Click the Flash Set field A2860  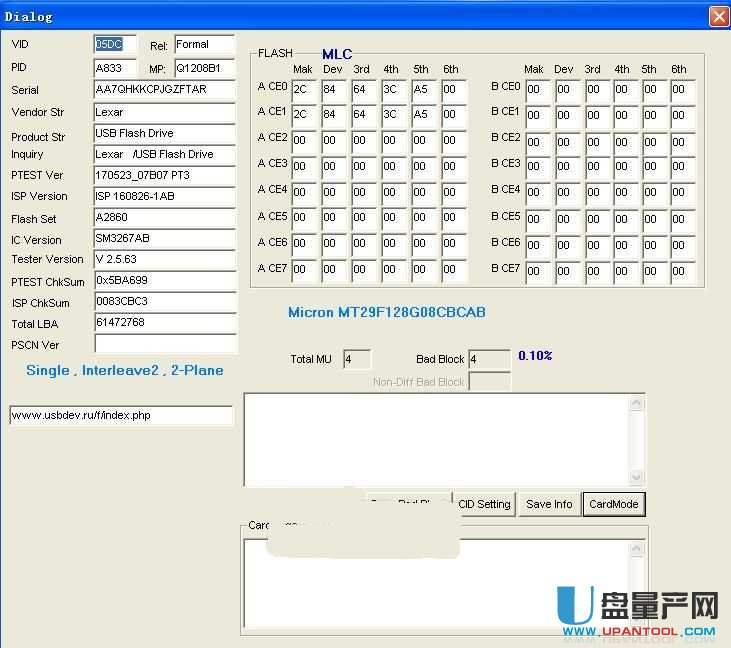(164, 218)
